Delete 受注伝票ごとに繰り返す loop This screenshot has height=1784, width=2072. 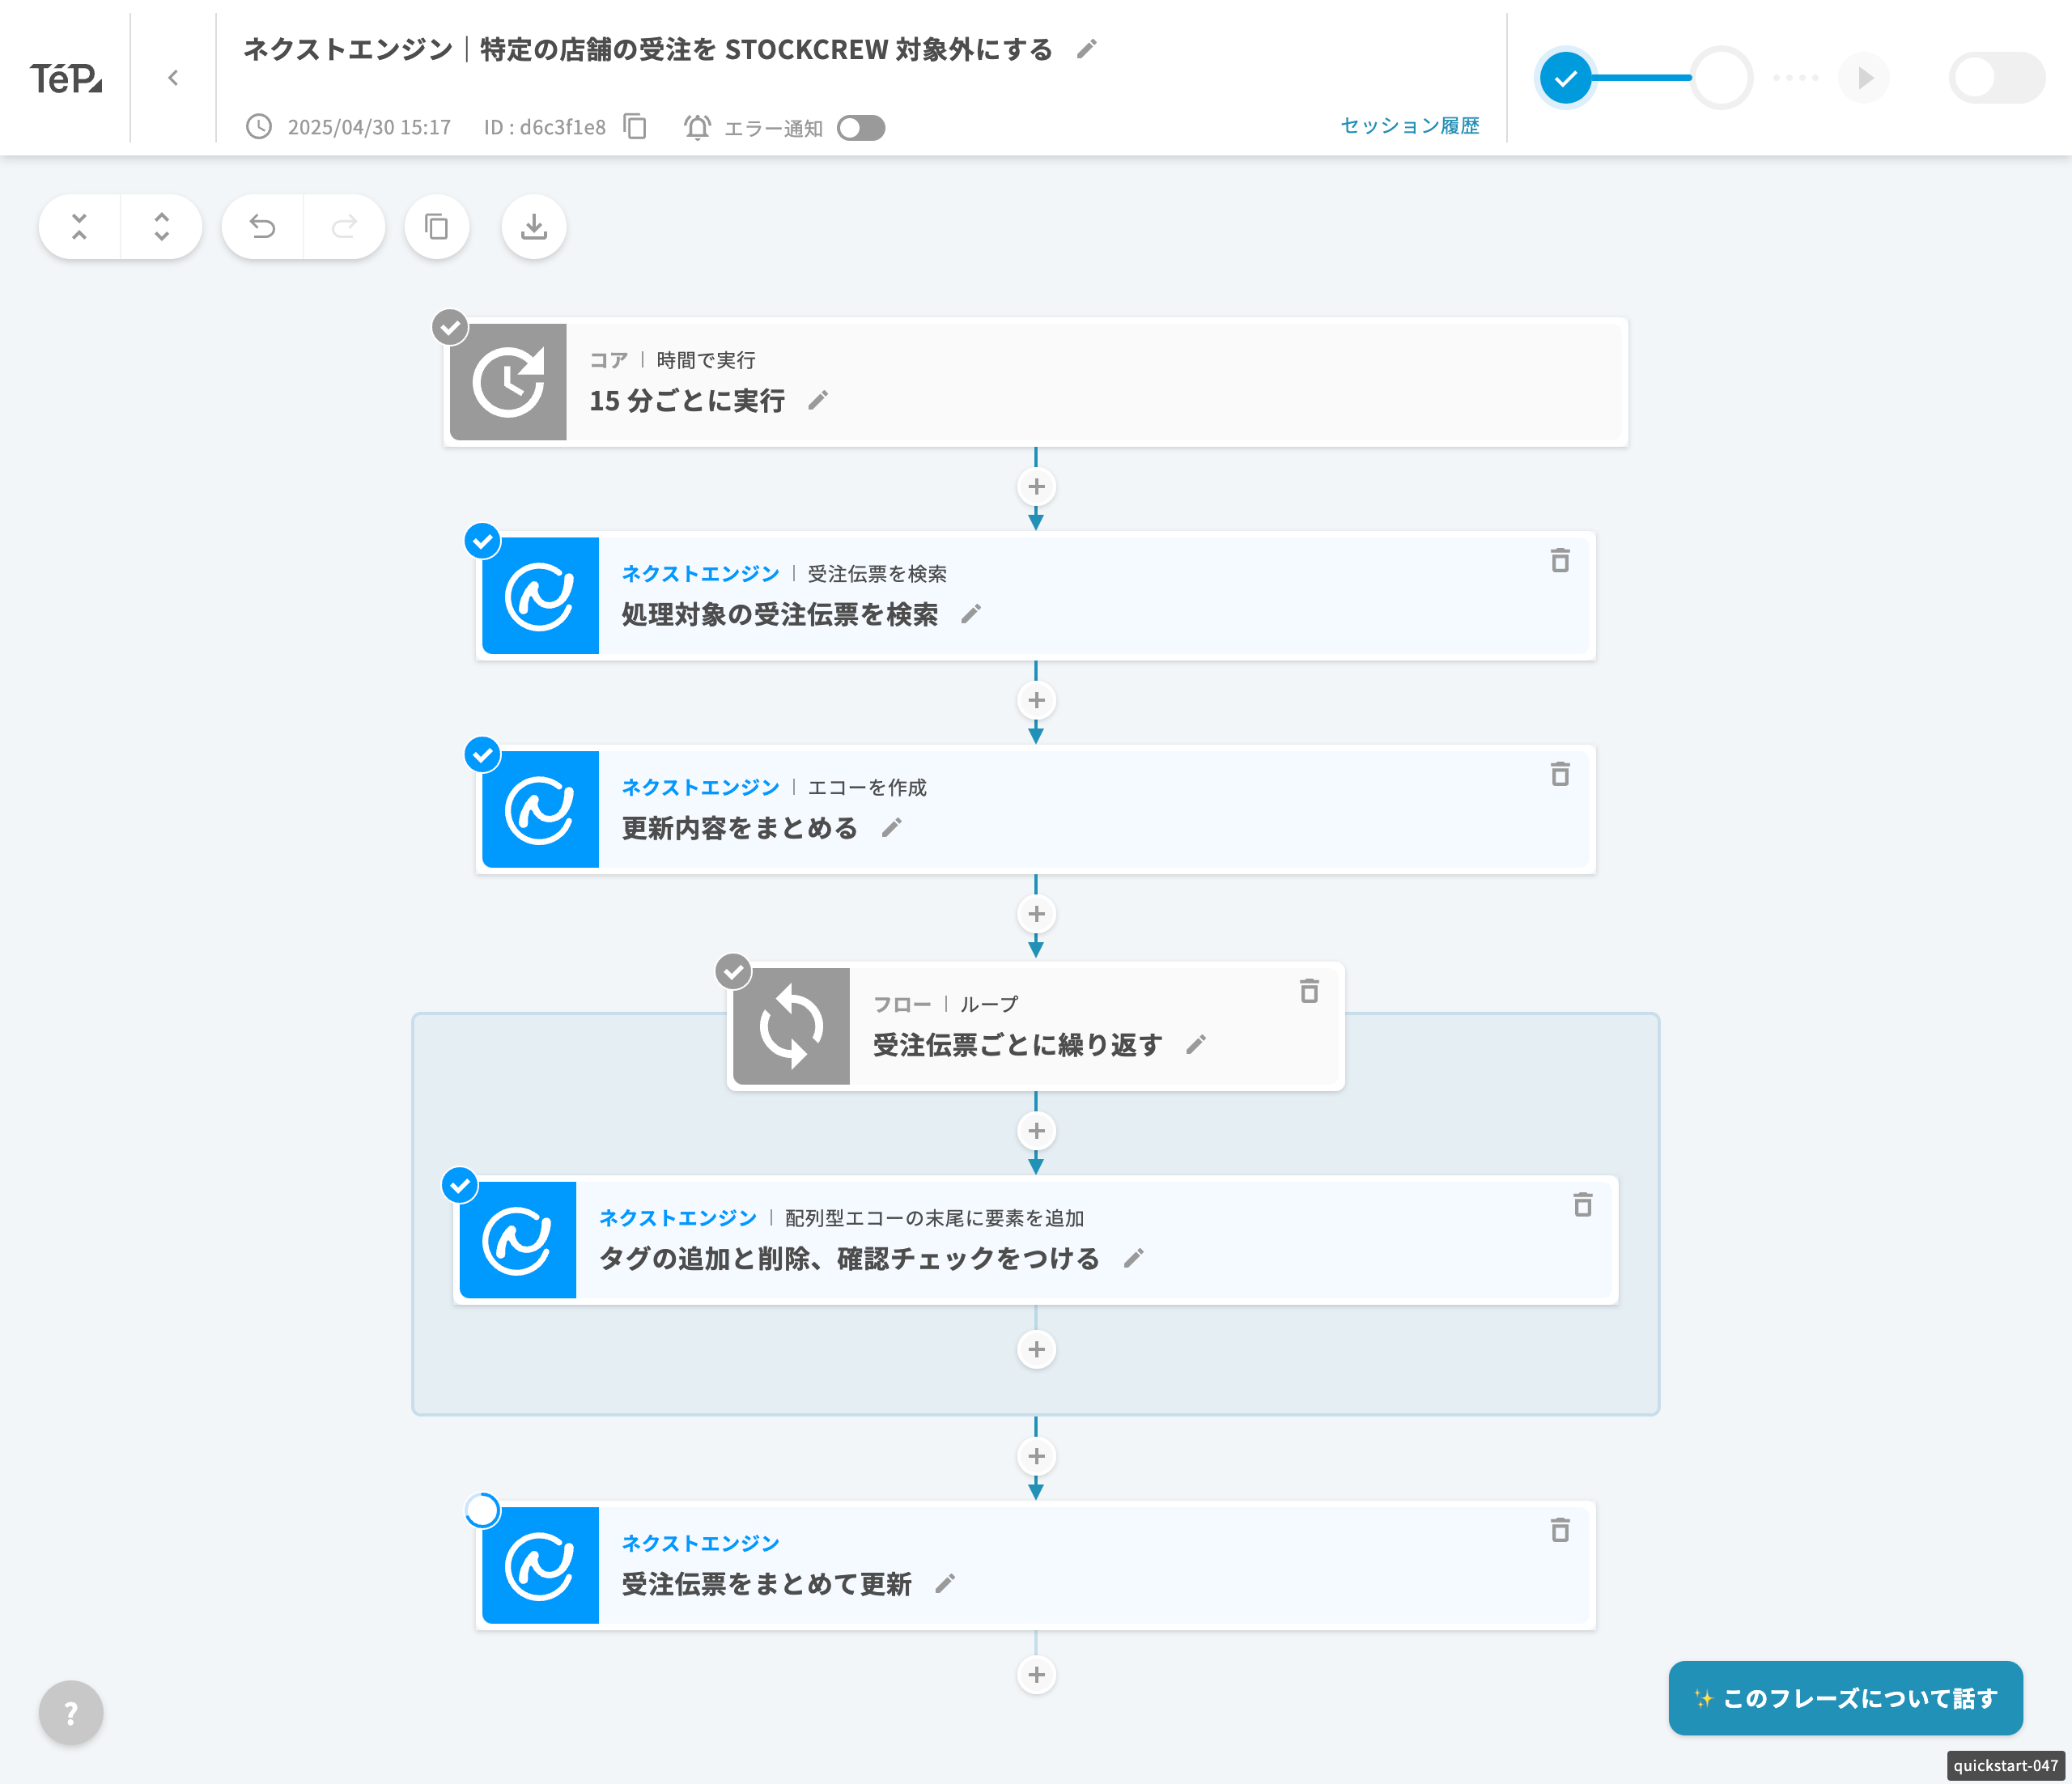(1309, 991)
